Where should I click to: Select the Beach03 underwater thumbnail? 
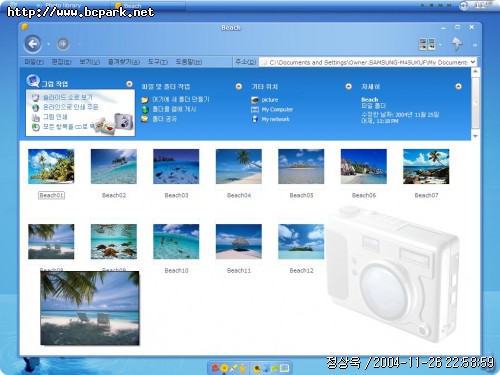click(x=176, y=166)
